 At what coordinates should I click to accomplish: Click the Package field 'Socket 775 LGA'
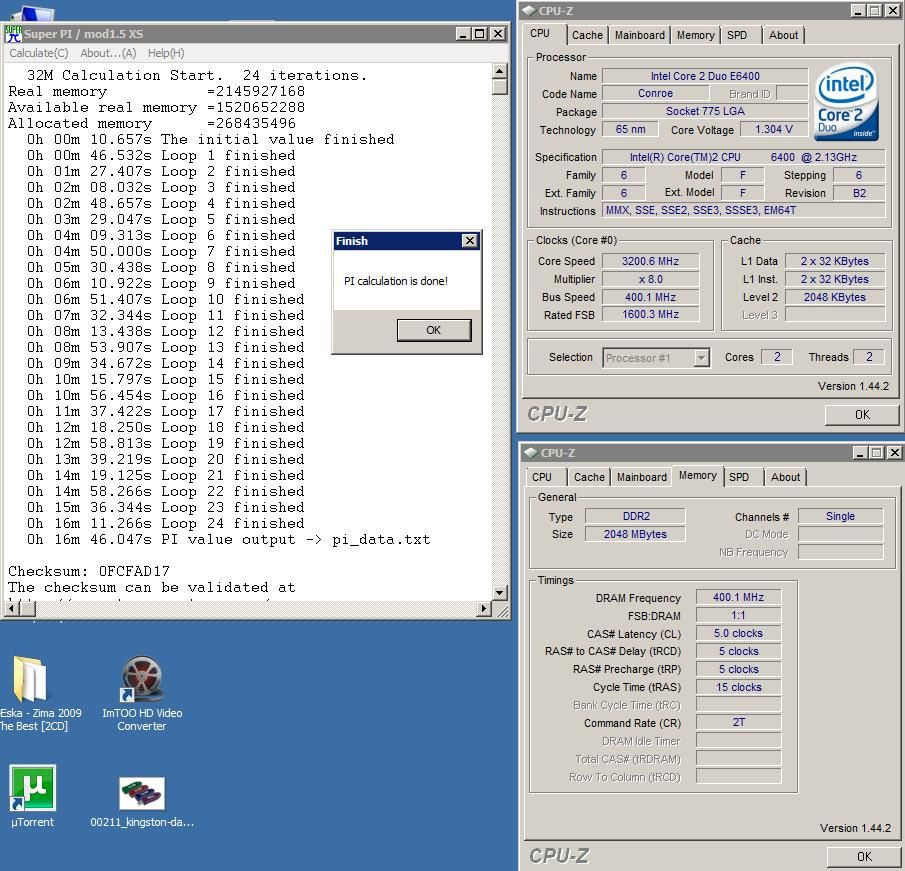(705, 111)
